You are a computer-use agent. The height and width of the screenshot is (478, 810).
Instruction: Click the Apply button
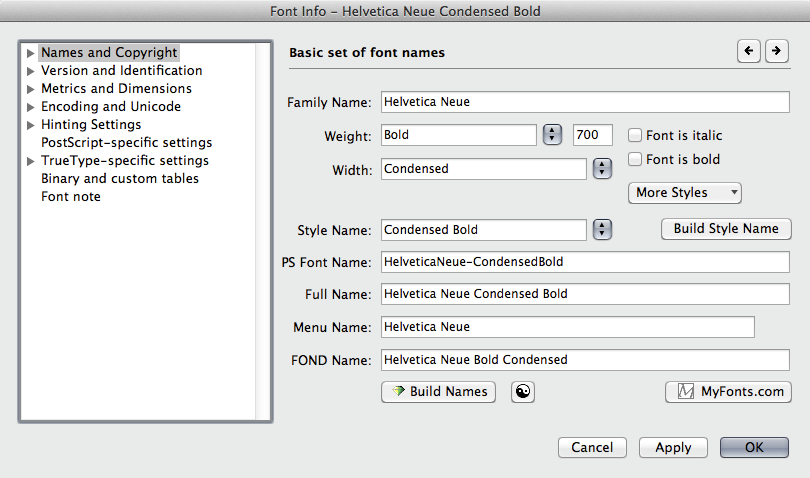coord(673,448)
